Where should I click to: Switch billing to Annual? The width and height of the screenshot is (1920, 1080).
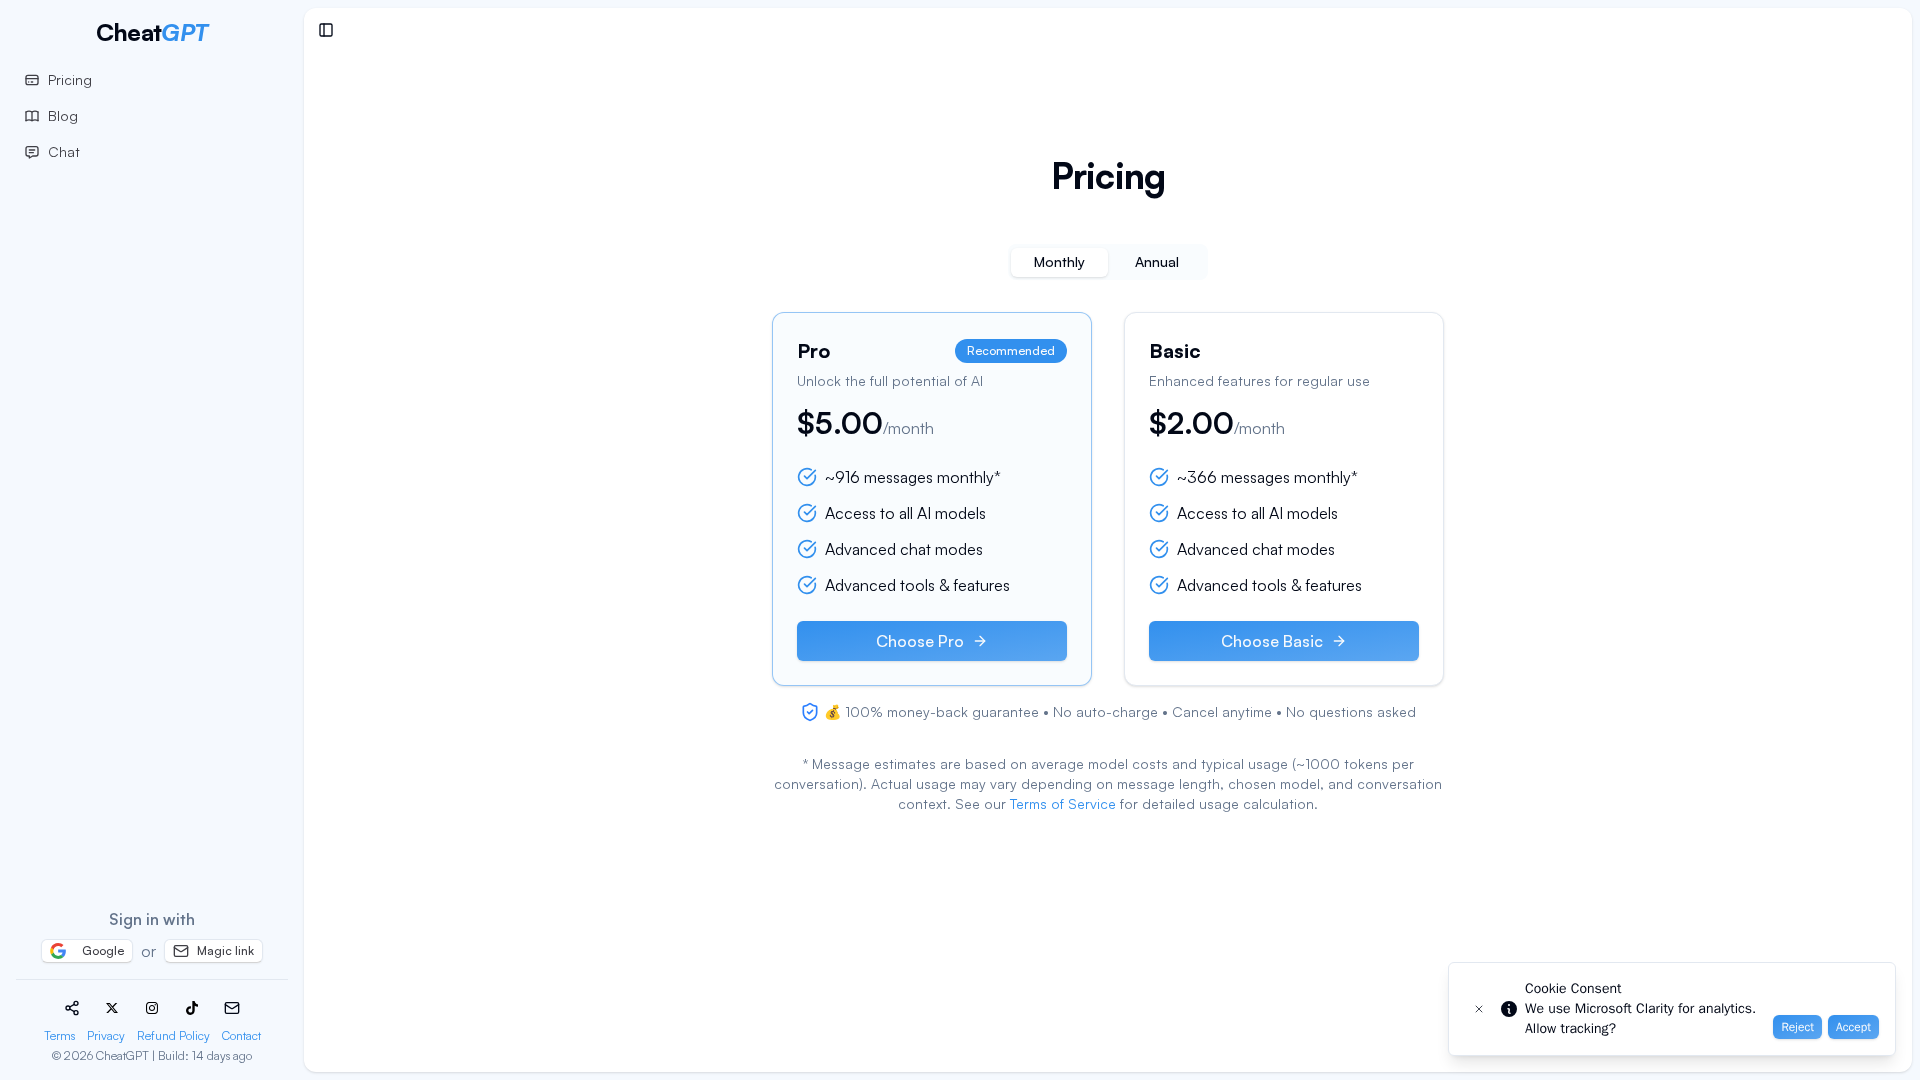tap(1156, 262)
